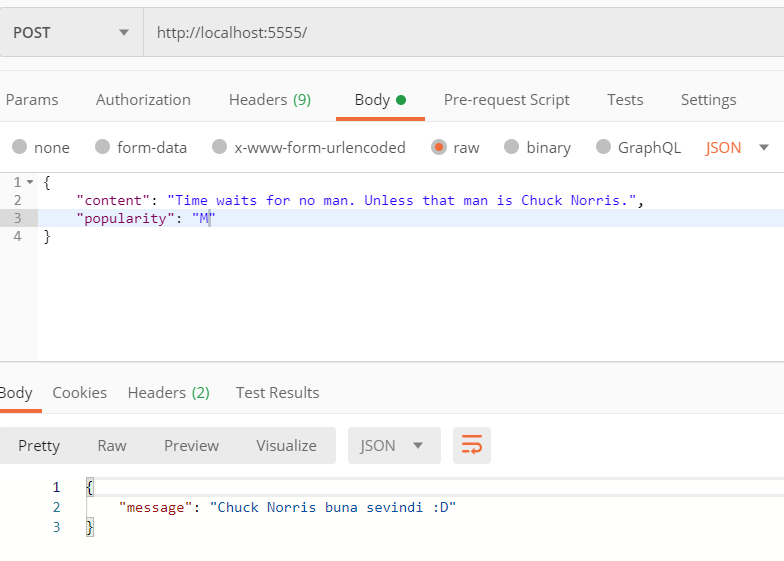This screenshot has width=784, height=561.
Task: Select the binary body radio button
Action: pos(512,147)
